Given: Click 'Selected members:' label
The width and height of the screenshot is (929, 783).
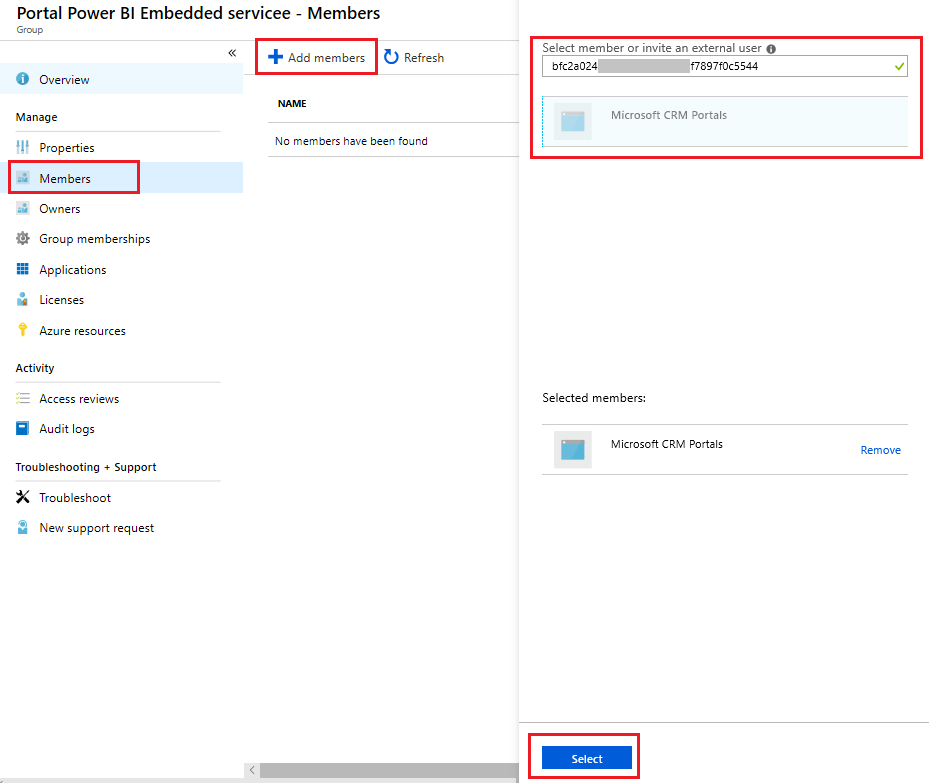Looking at the screenshot, I should pyautogui.click(x=594, y=398).
